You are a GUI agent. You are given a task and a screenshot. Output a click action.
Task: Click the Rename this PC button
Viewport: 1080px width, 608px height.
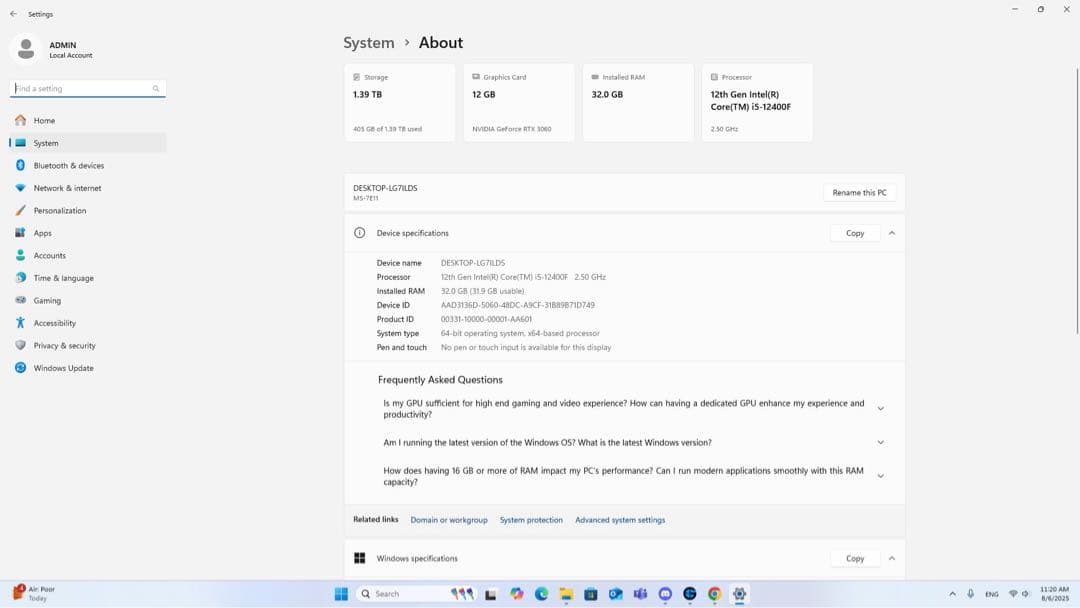click(x=858, y=191)
